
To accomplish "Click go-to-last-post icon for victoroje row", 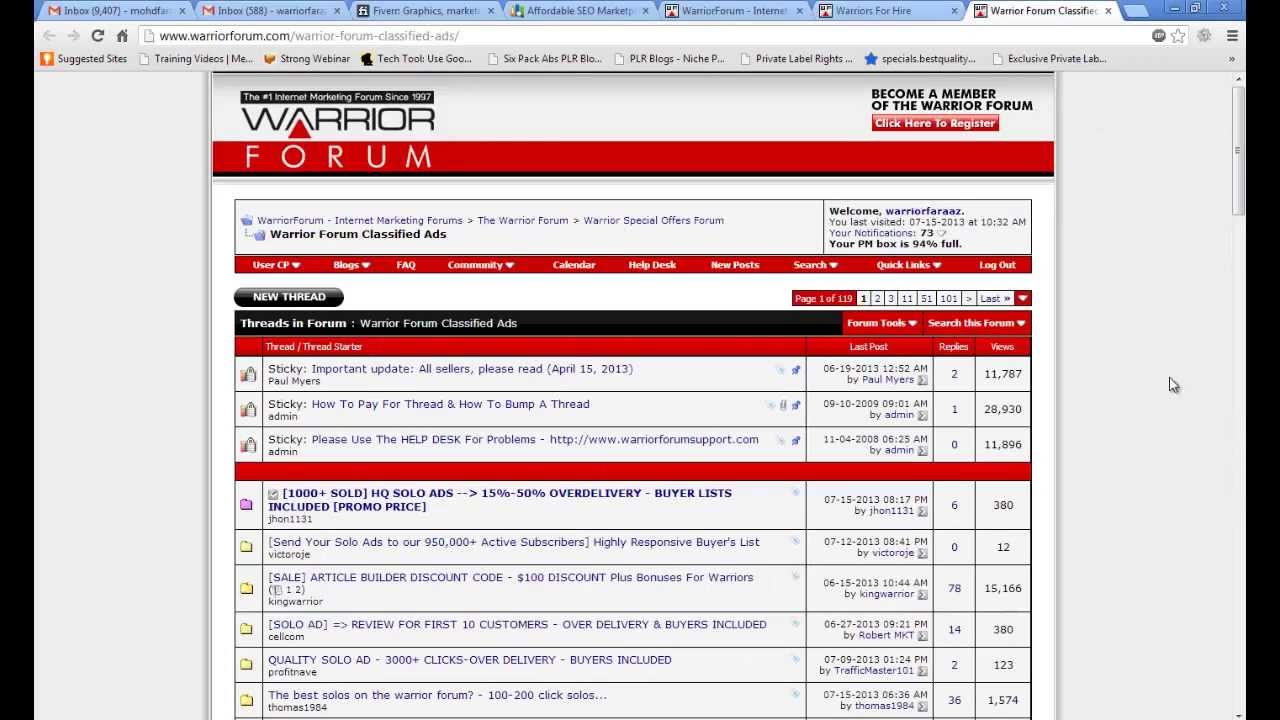I will pyautogui.click(x=922, y=553).
